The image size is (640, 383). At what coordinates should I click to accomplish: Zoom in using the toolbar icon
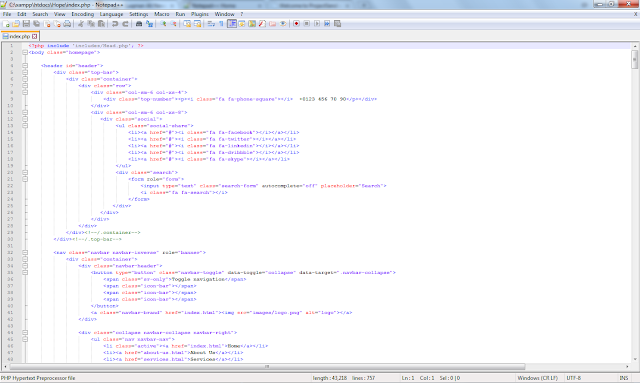pyautogui.click(x=163, y=24)
